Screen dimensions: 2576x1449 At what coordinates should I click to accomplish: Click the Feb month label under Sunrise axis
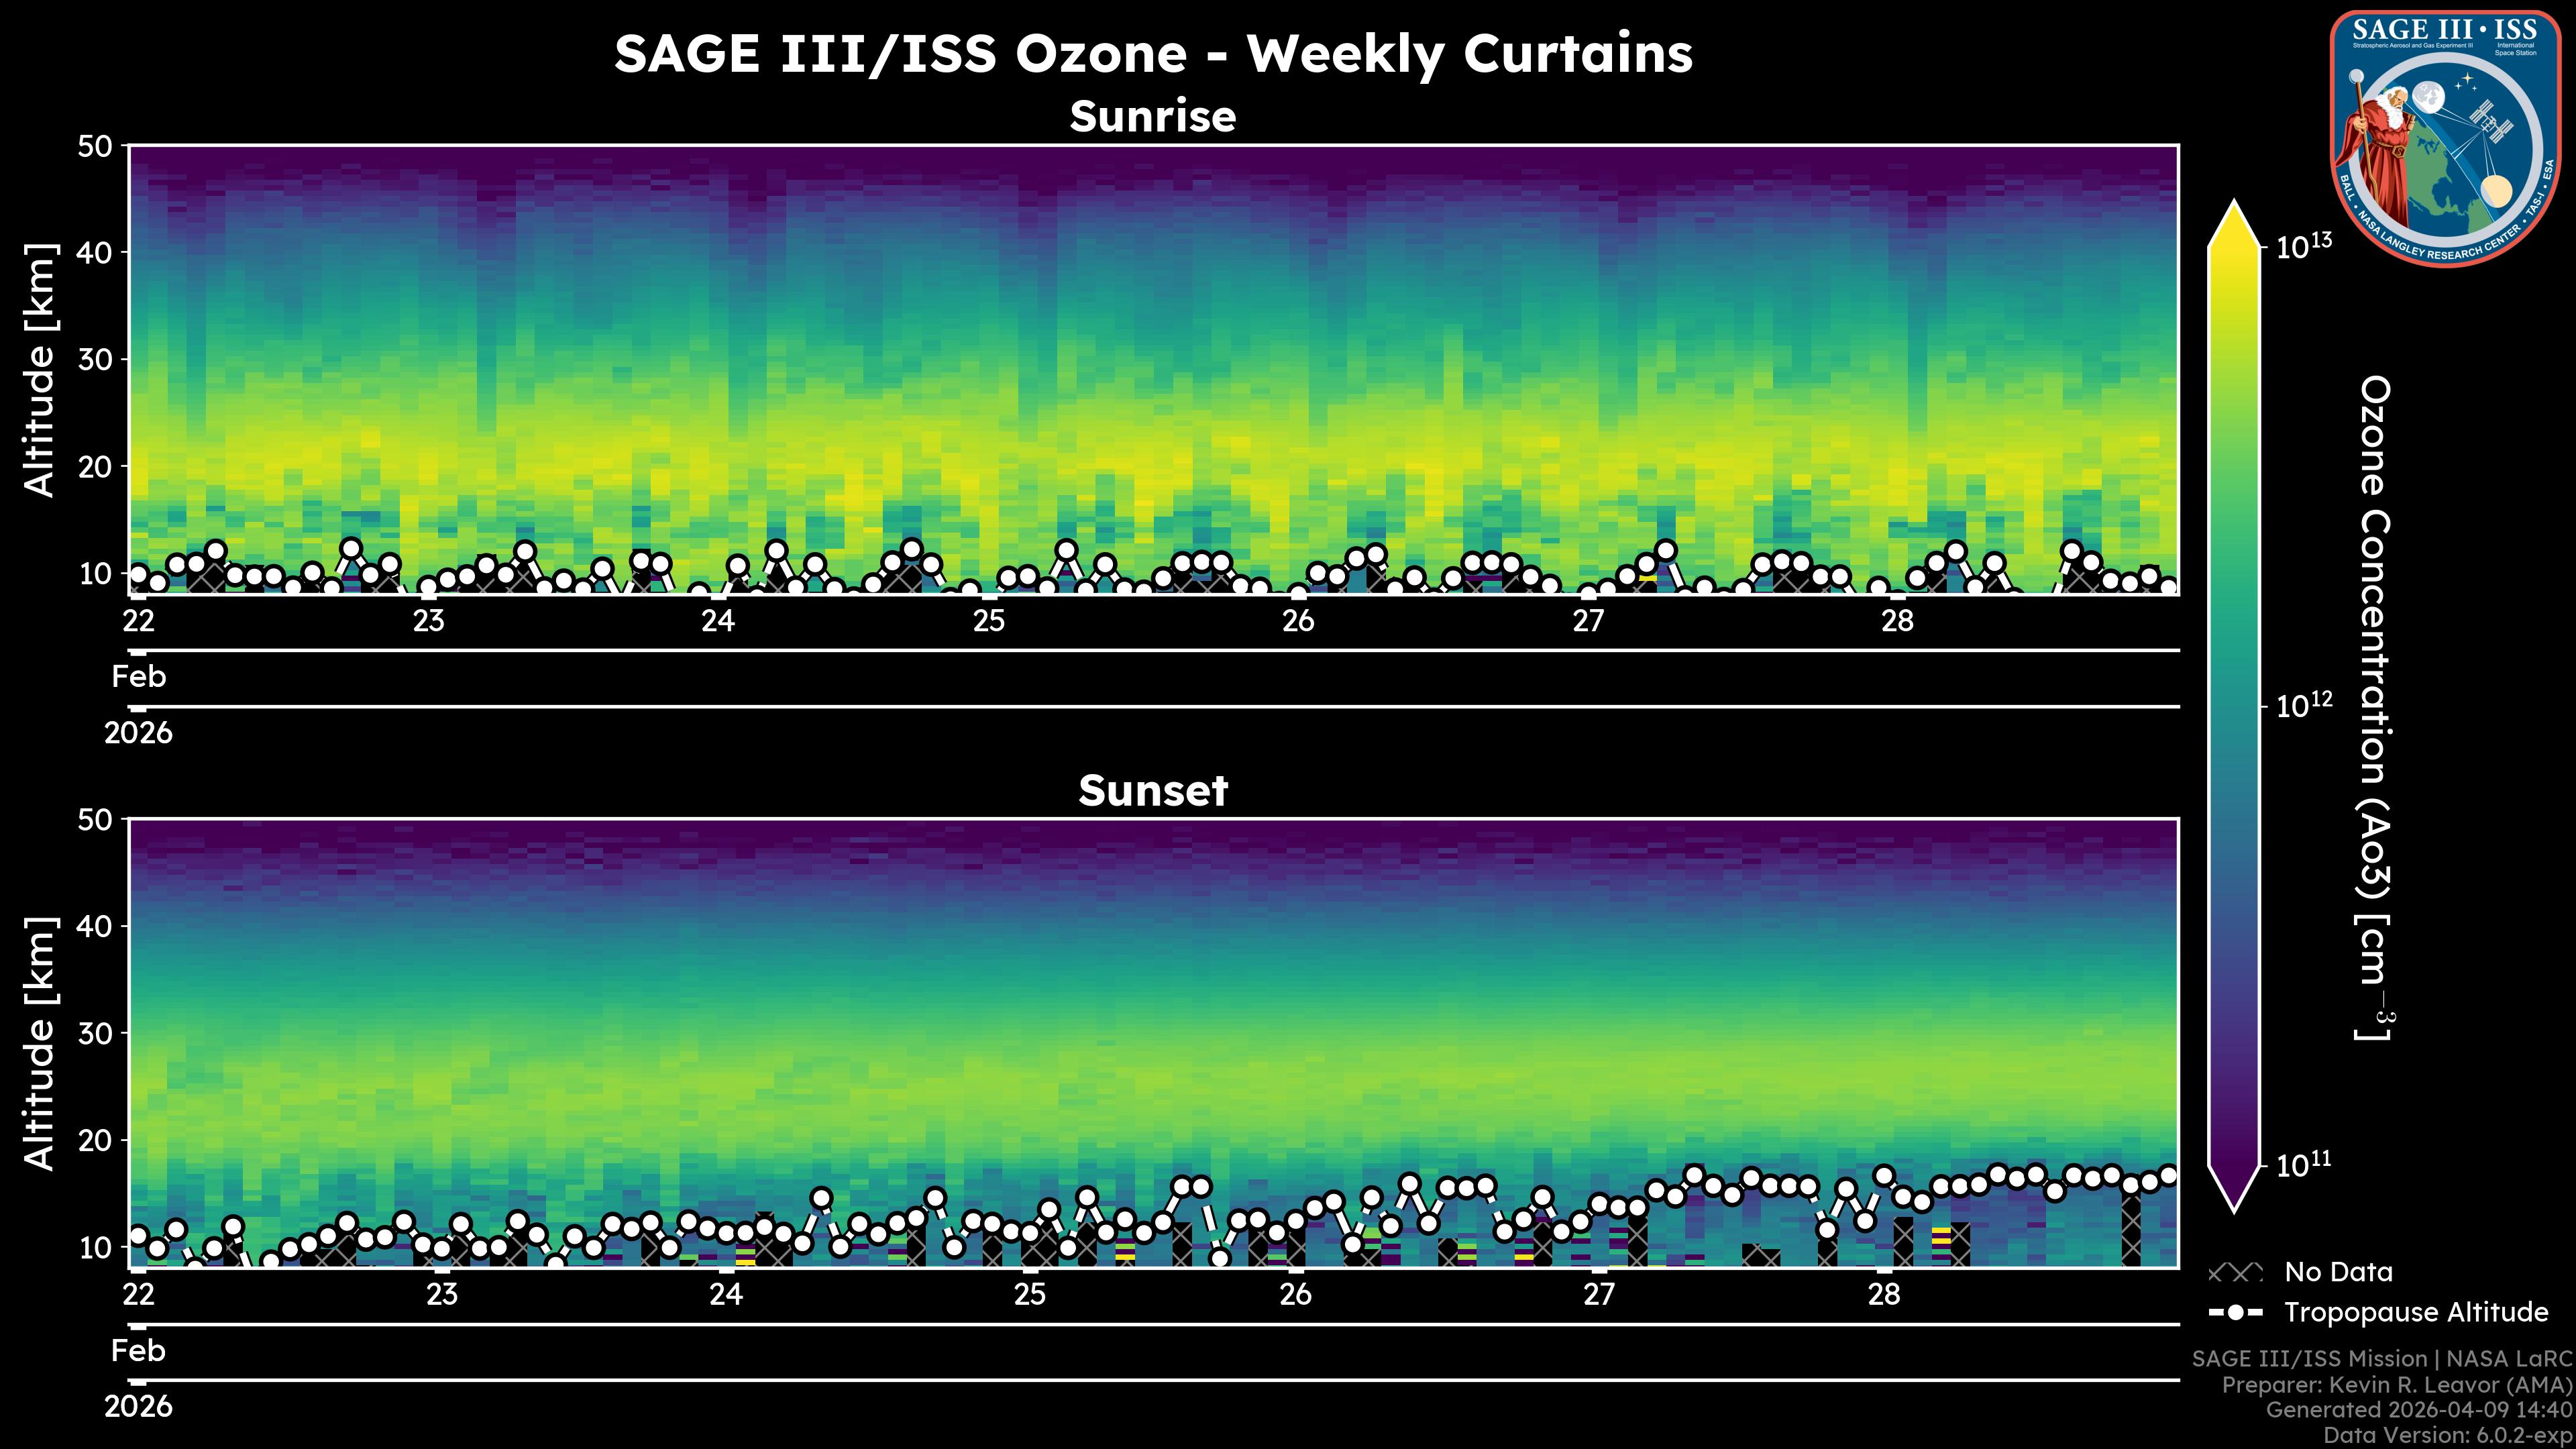click(x=138, y=677)
